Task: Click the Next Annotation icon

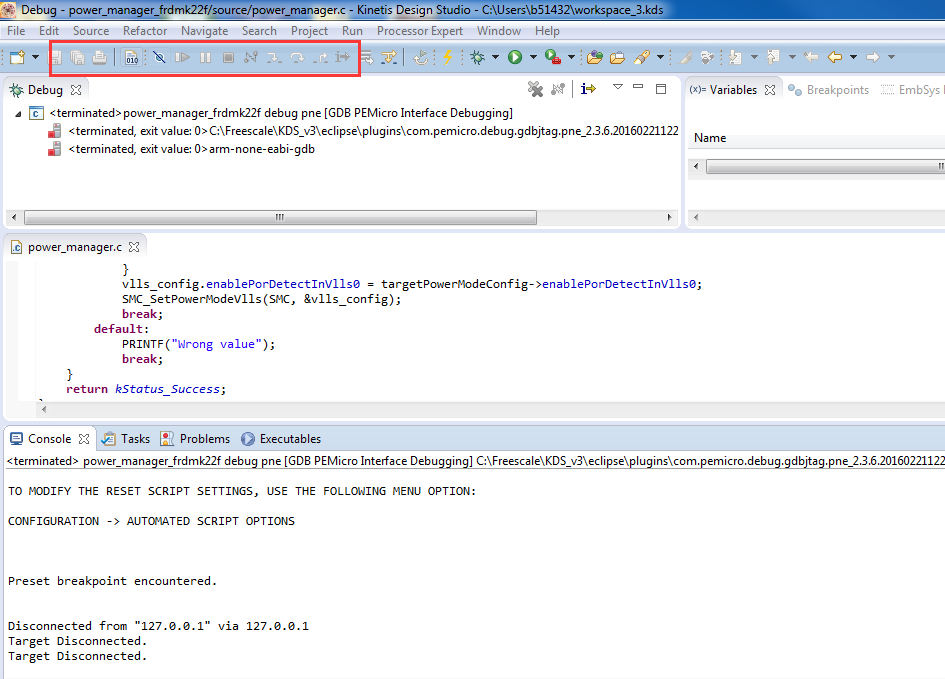Action: pos(736,57)
